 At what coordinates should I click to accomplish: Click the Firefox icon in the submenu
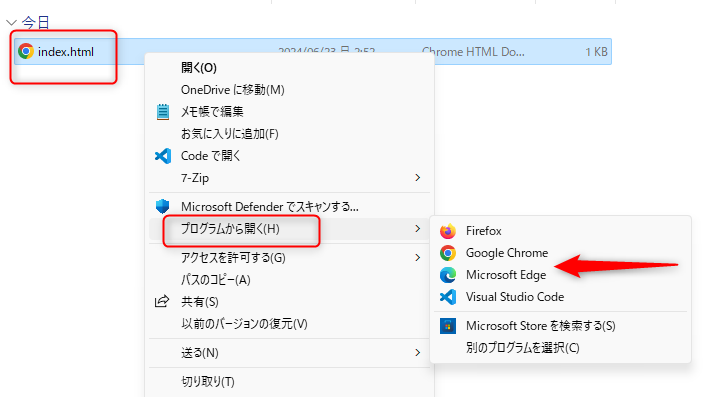[448, 231]
